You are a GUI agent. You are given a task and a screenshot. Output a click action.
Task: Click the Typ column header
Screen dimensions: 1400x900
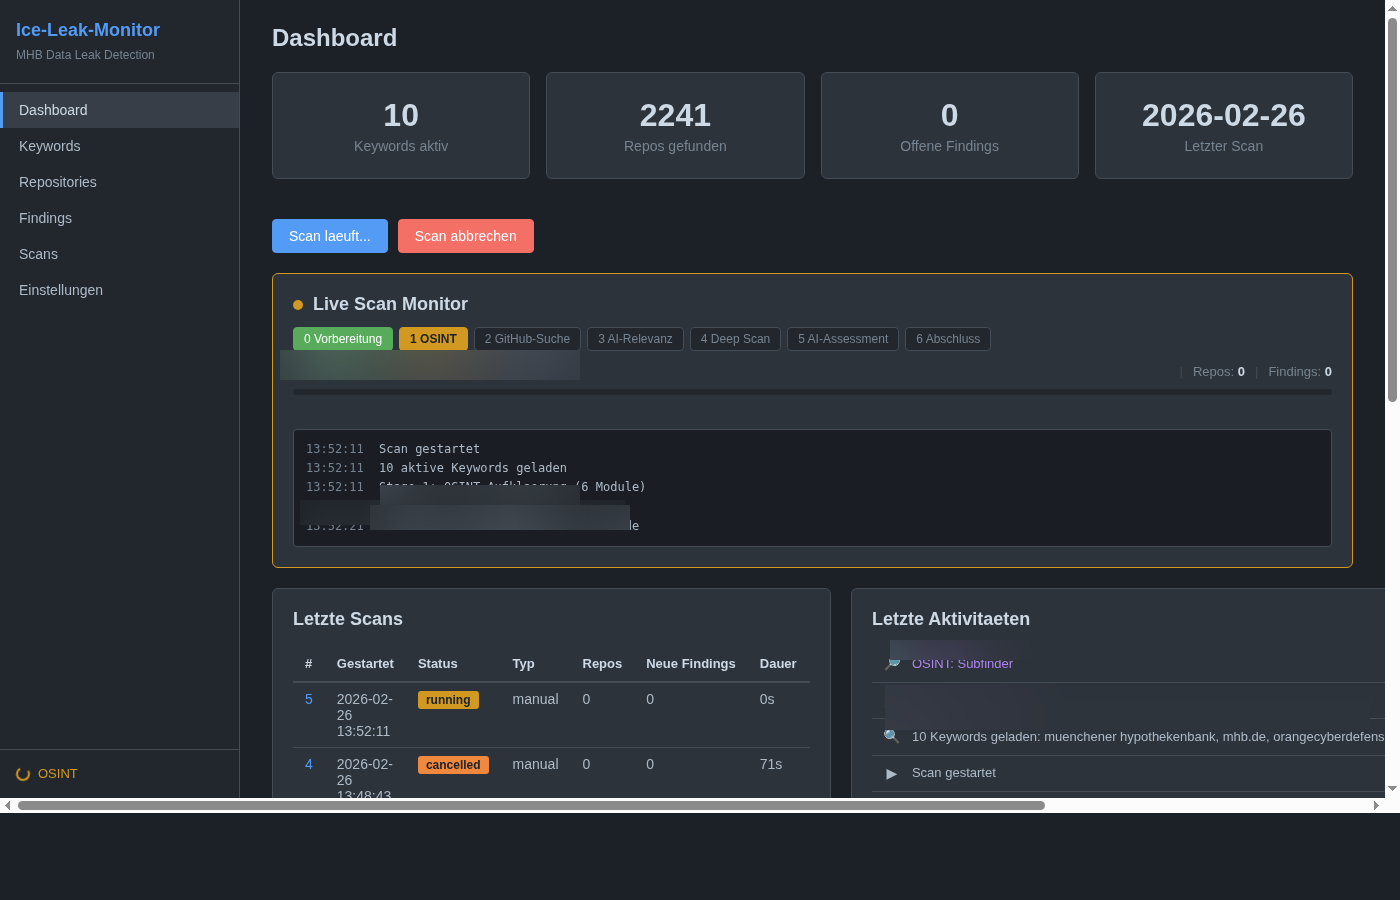pos(523,664)
